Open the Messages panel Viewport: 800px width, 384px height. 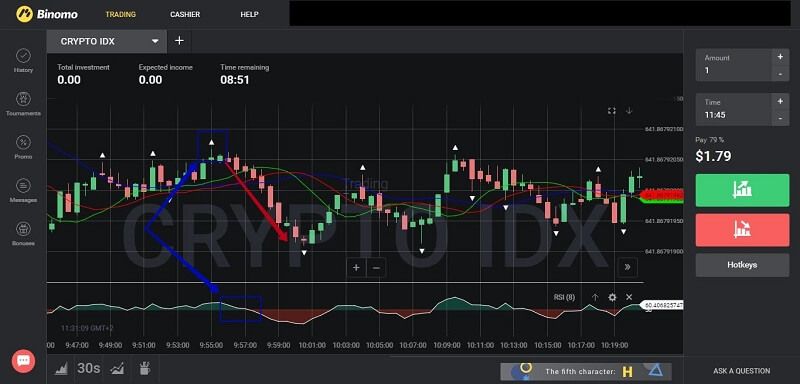[x=23, y=191]
